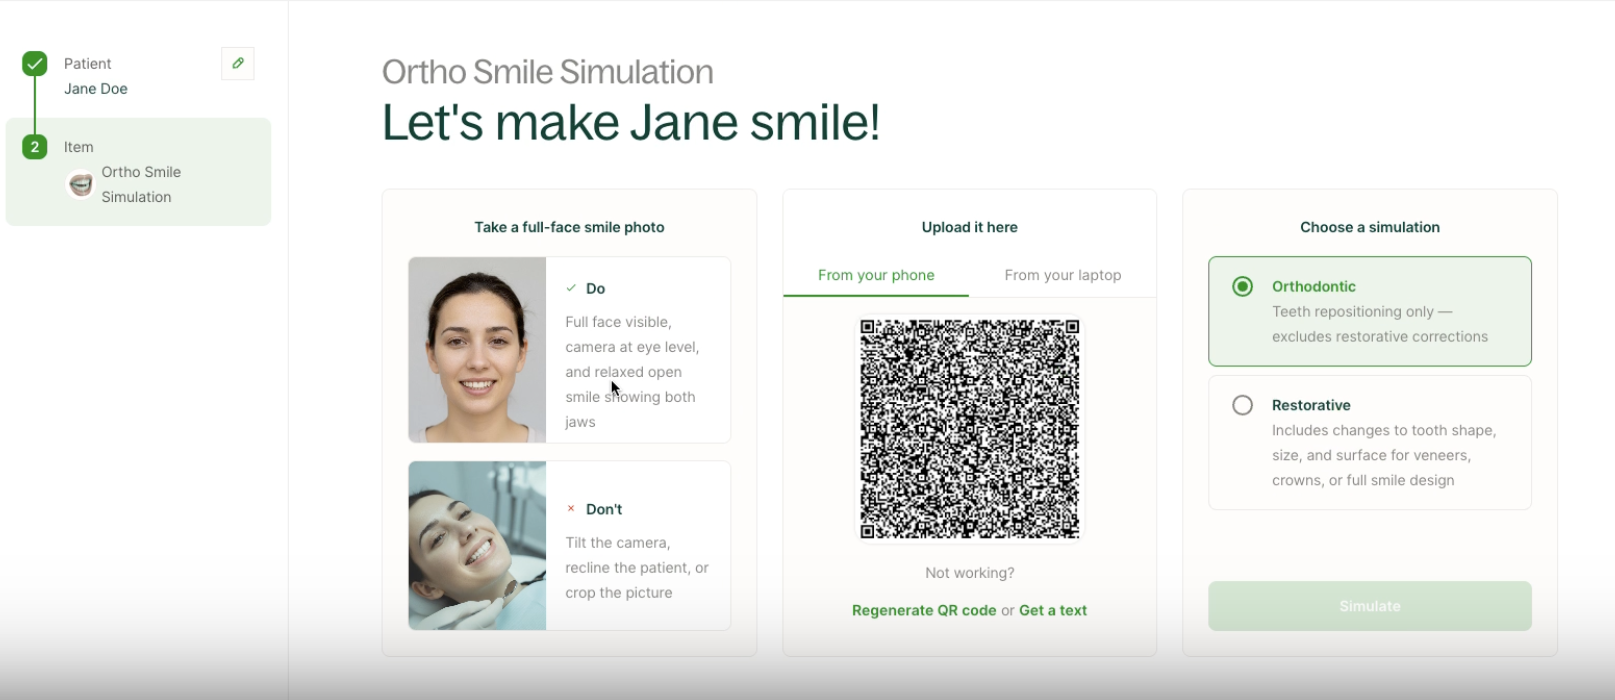Screen dimensions: 1615x700
Task: Click the Don't example reclined patient photo
Action: coord(477,545)
